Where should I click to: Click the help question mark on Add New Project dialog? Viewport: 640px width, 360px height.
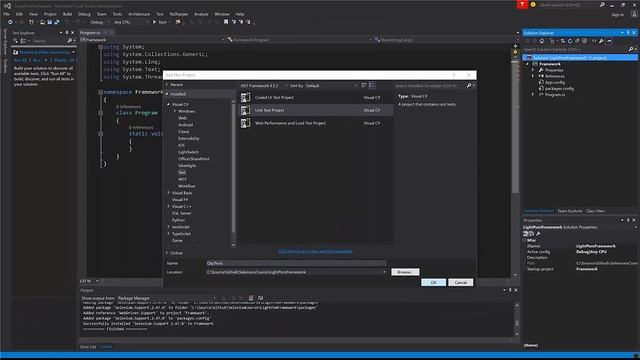pos(453,75)
